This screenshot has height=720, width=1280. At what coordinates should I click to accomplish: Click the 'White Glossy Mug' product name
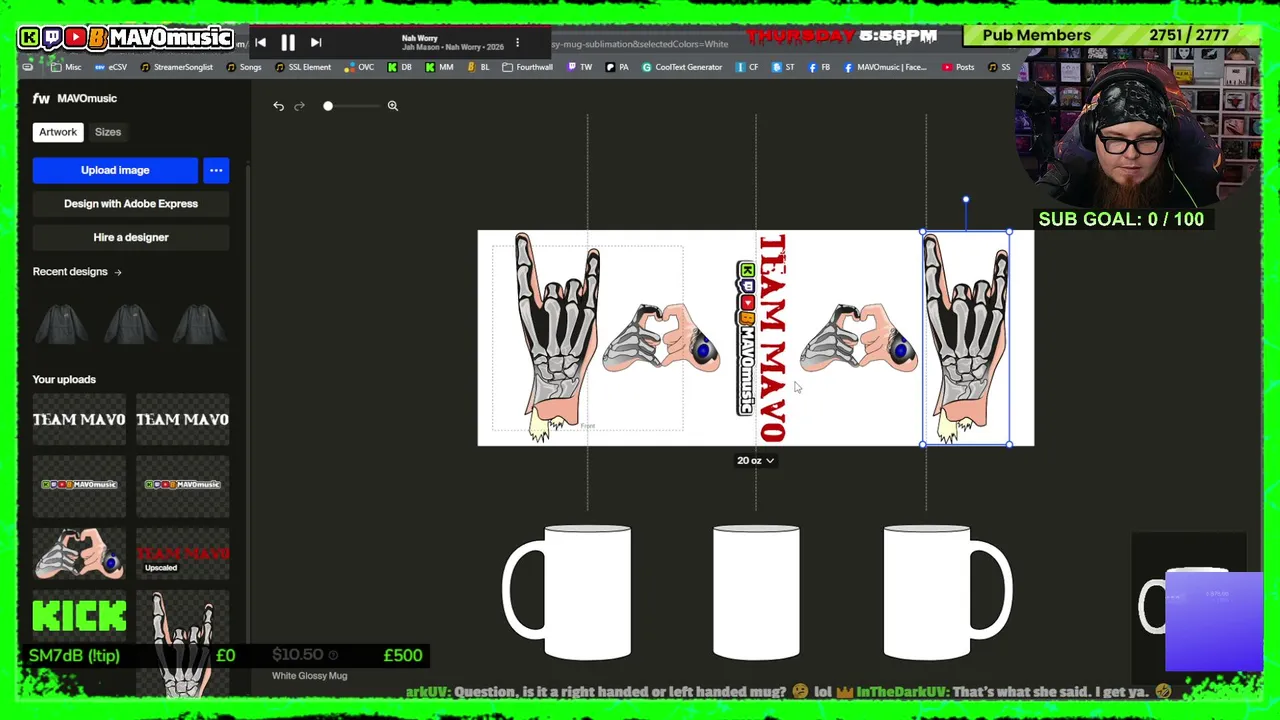coord(310,676)
